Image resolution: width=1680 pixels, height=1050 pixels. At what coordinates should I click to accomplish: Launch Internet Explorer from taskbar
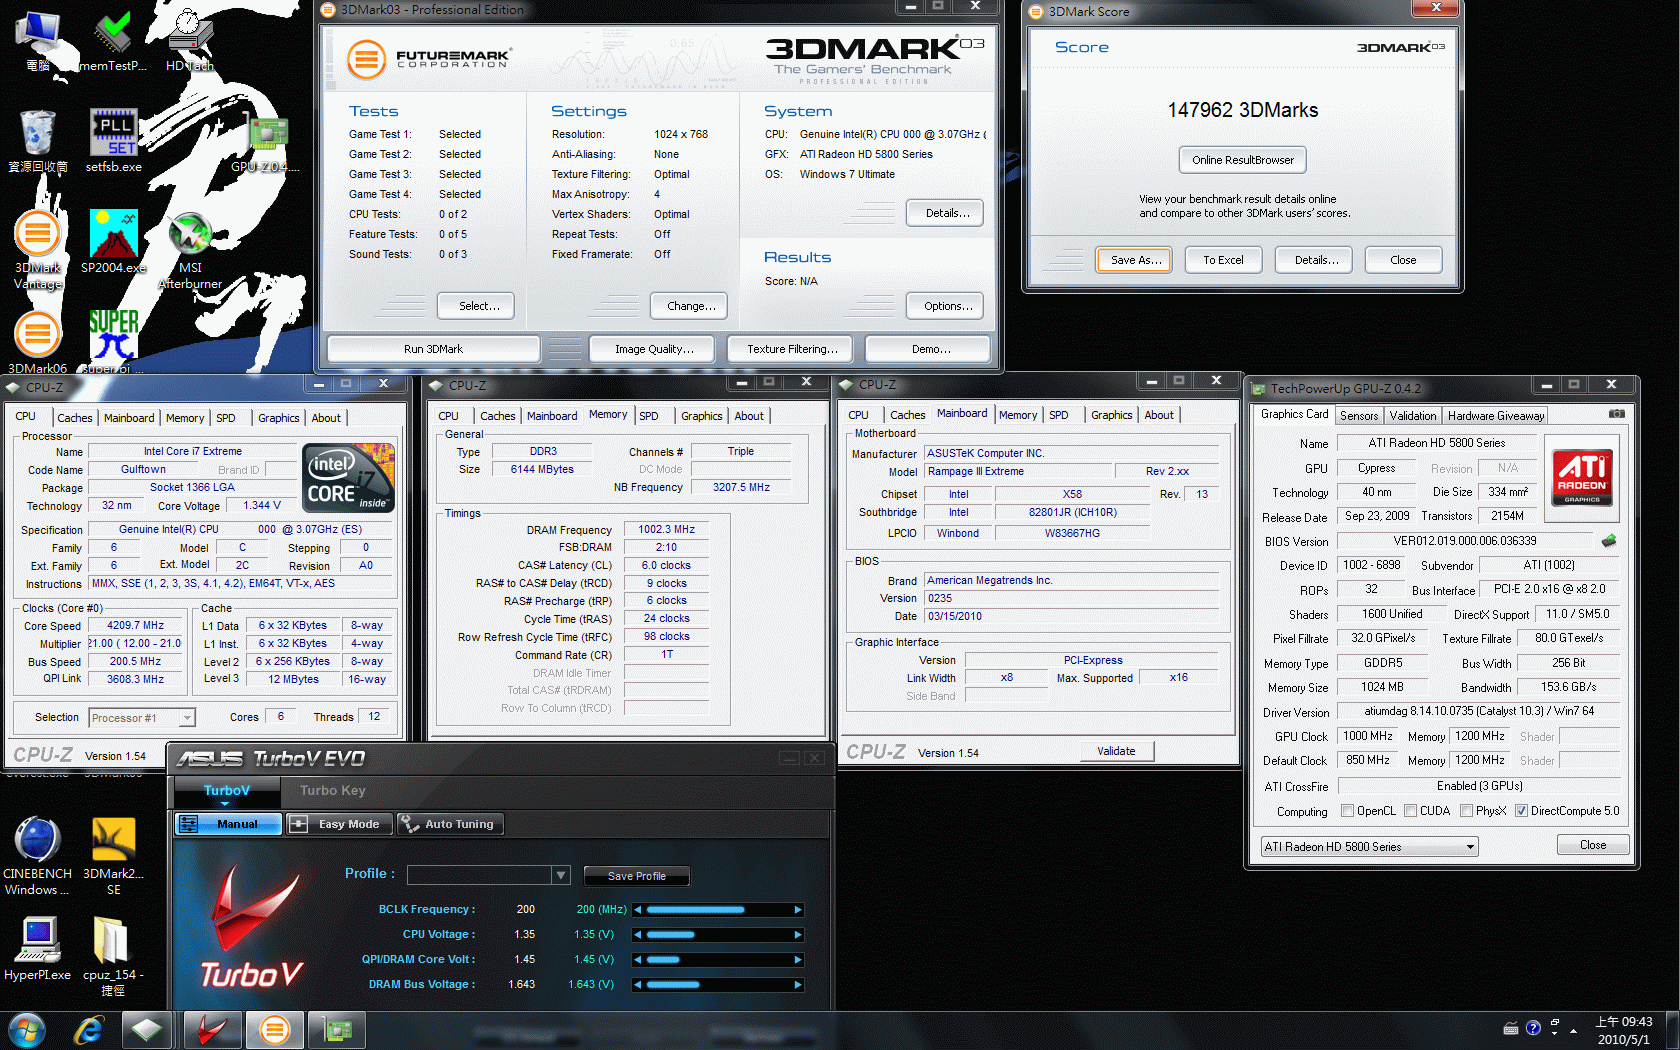[89, 1029]
